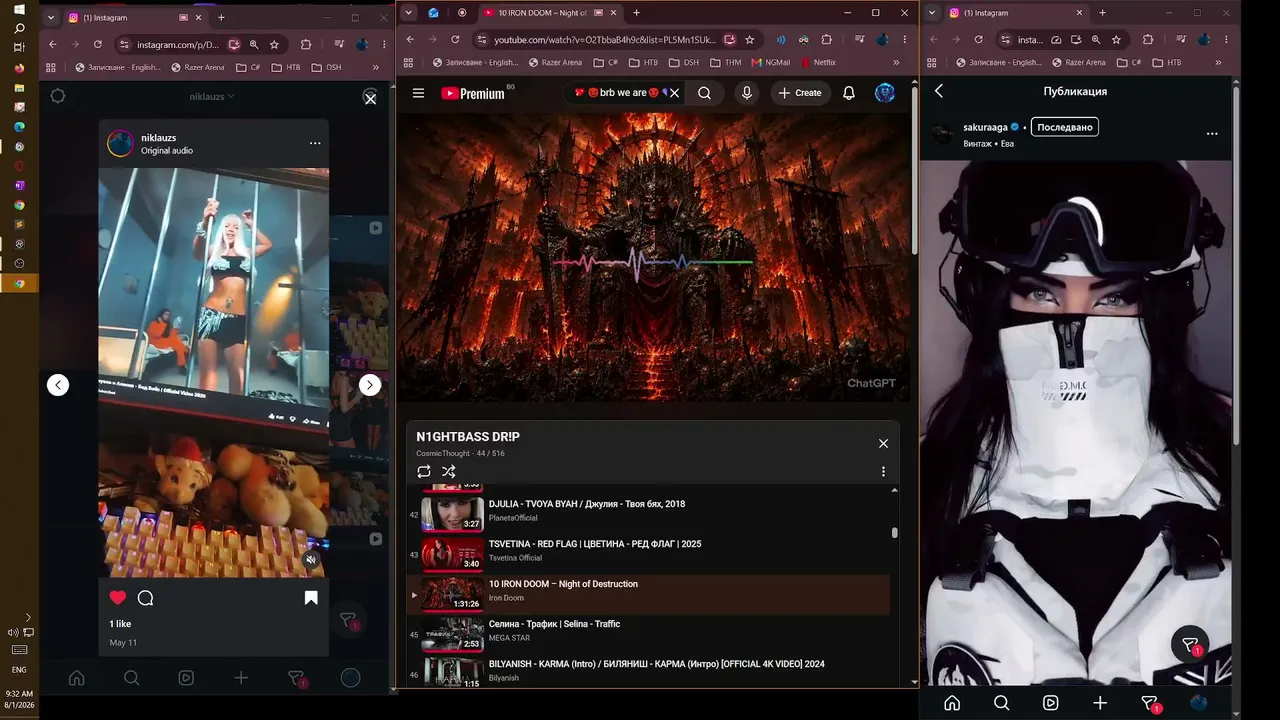This screenshot has height=720, width=1280.
Task: Play 'Селина - Трафик | Selina - Traffic' from playlist
Action: [648, 634]
